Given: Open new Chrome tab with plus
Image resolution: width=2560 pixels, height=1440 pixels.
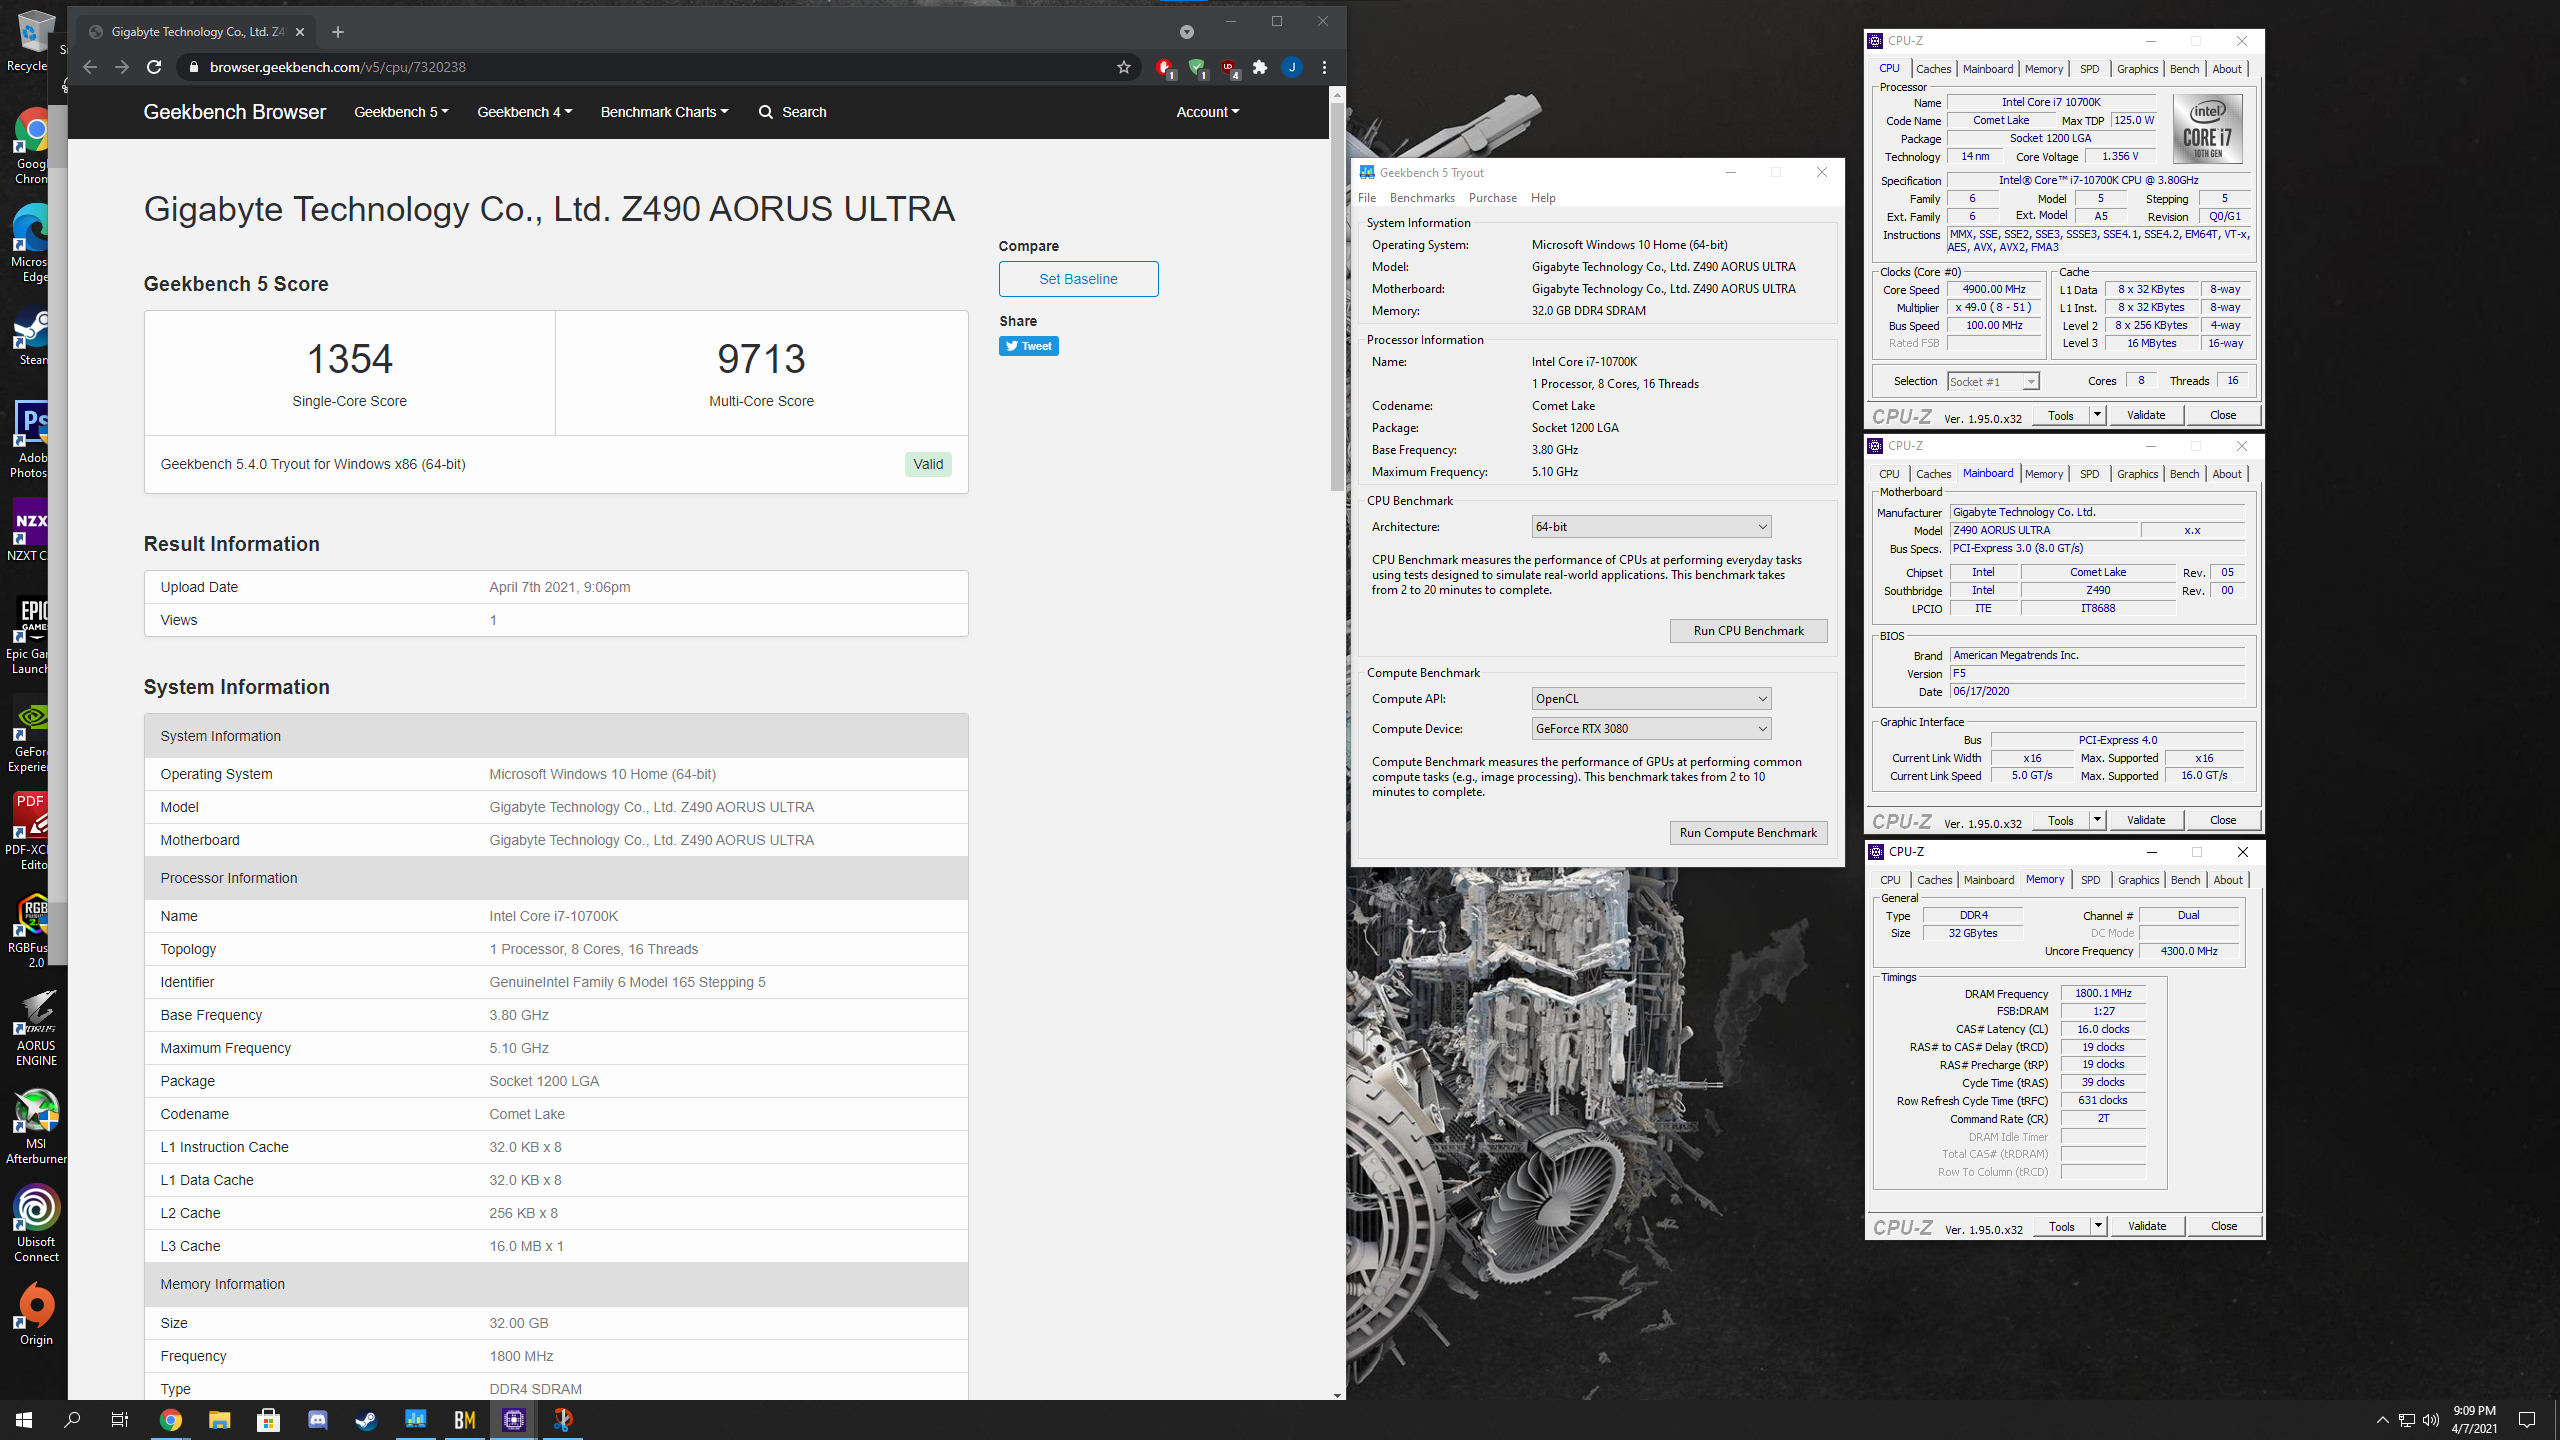Looking at the screenshot, I should 338,32.
